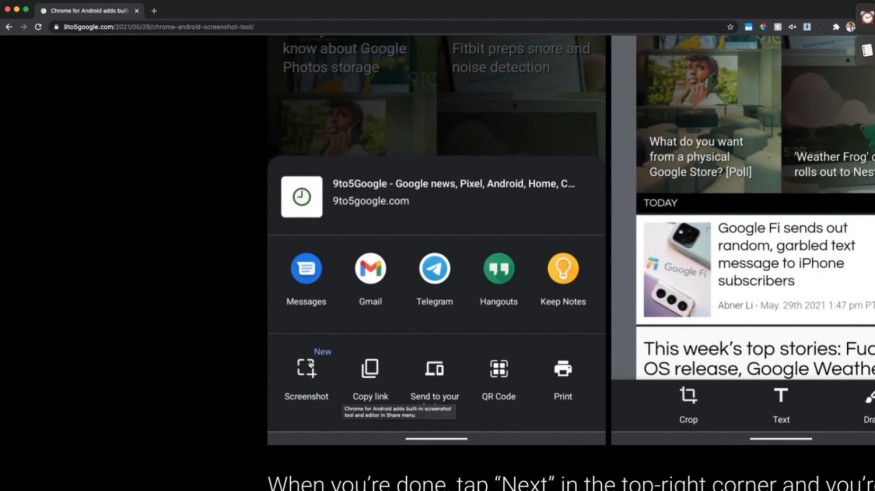This screenshot has height=491, width=875.
Task: Click the 9to5google.com domain text
Action: (x=371, y=201)
